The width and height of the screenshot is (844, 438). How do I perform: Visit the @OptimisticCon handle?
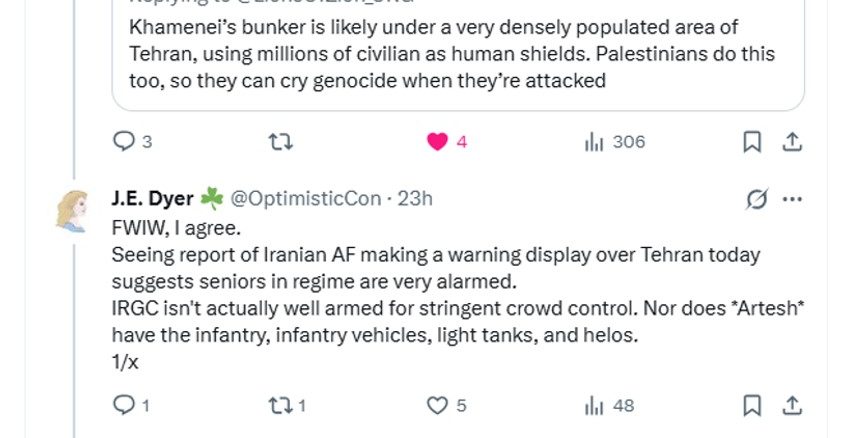coord(306,198)
